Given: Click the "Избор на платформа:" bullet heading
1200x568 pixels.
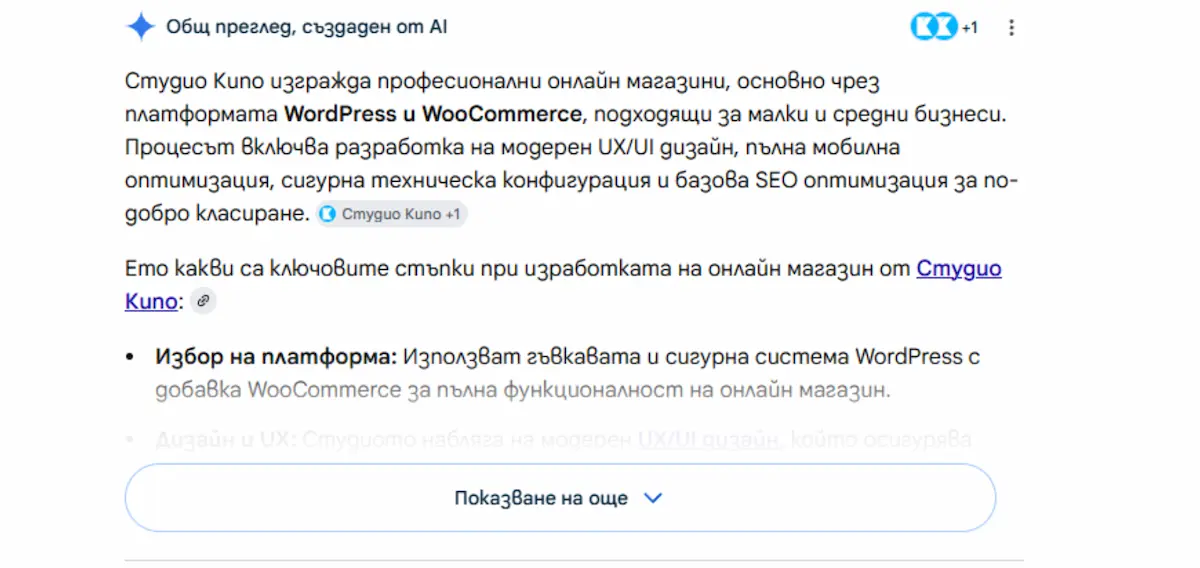Looking at the screenshot, I should coord(276,357).
